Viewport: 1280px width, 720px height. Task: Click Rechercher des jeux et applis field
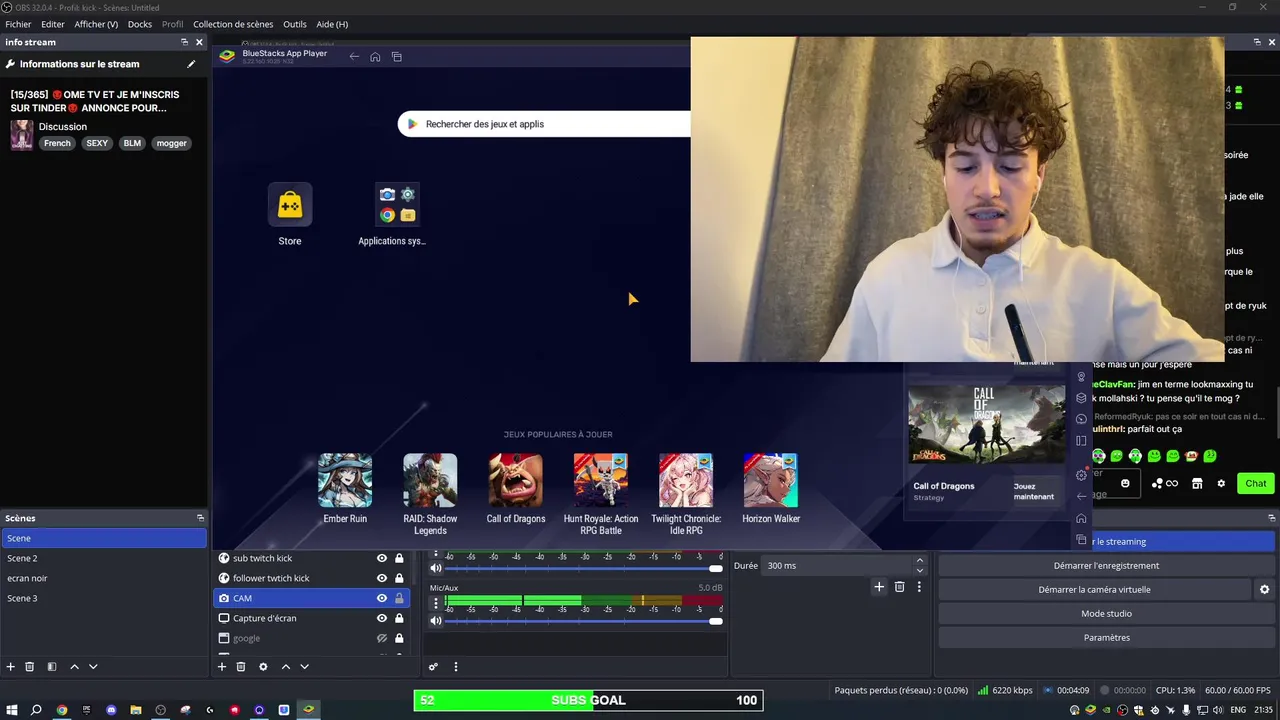click(545, 124)
